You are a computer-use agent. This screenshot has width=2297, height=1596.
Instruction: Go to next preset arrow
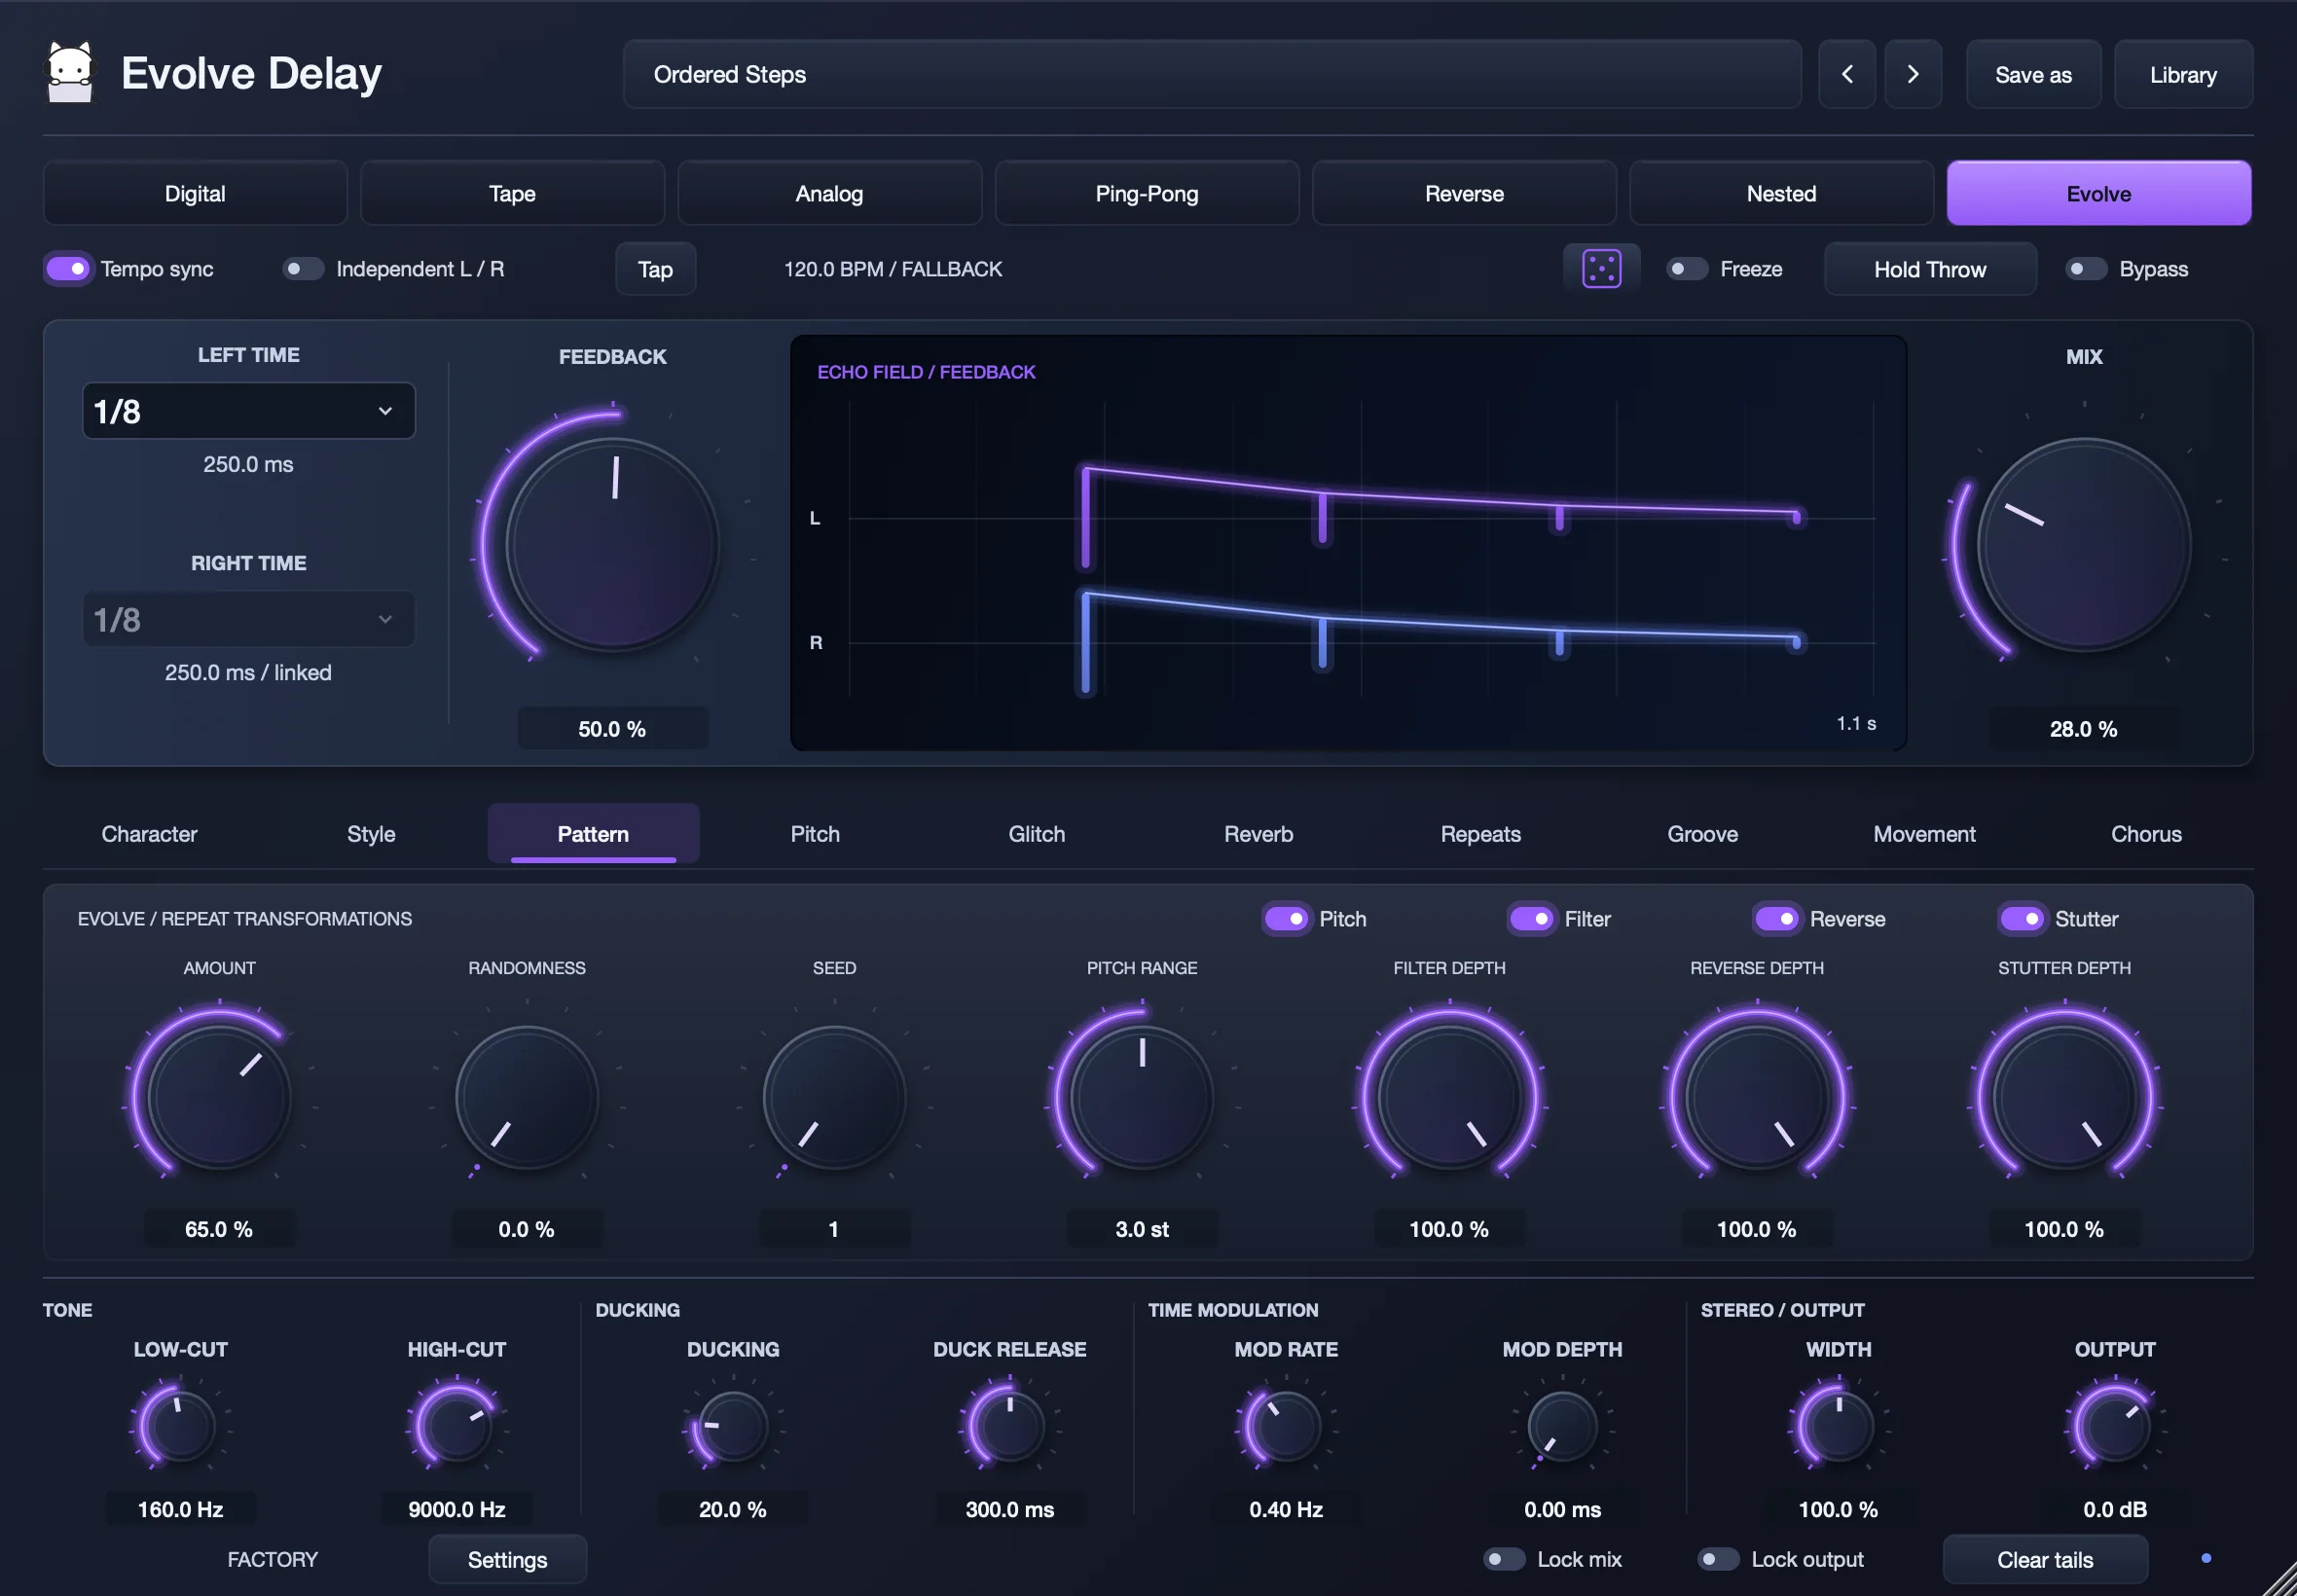point(1912,74)
